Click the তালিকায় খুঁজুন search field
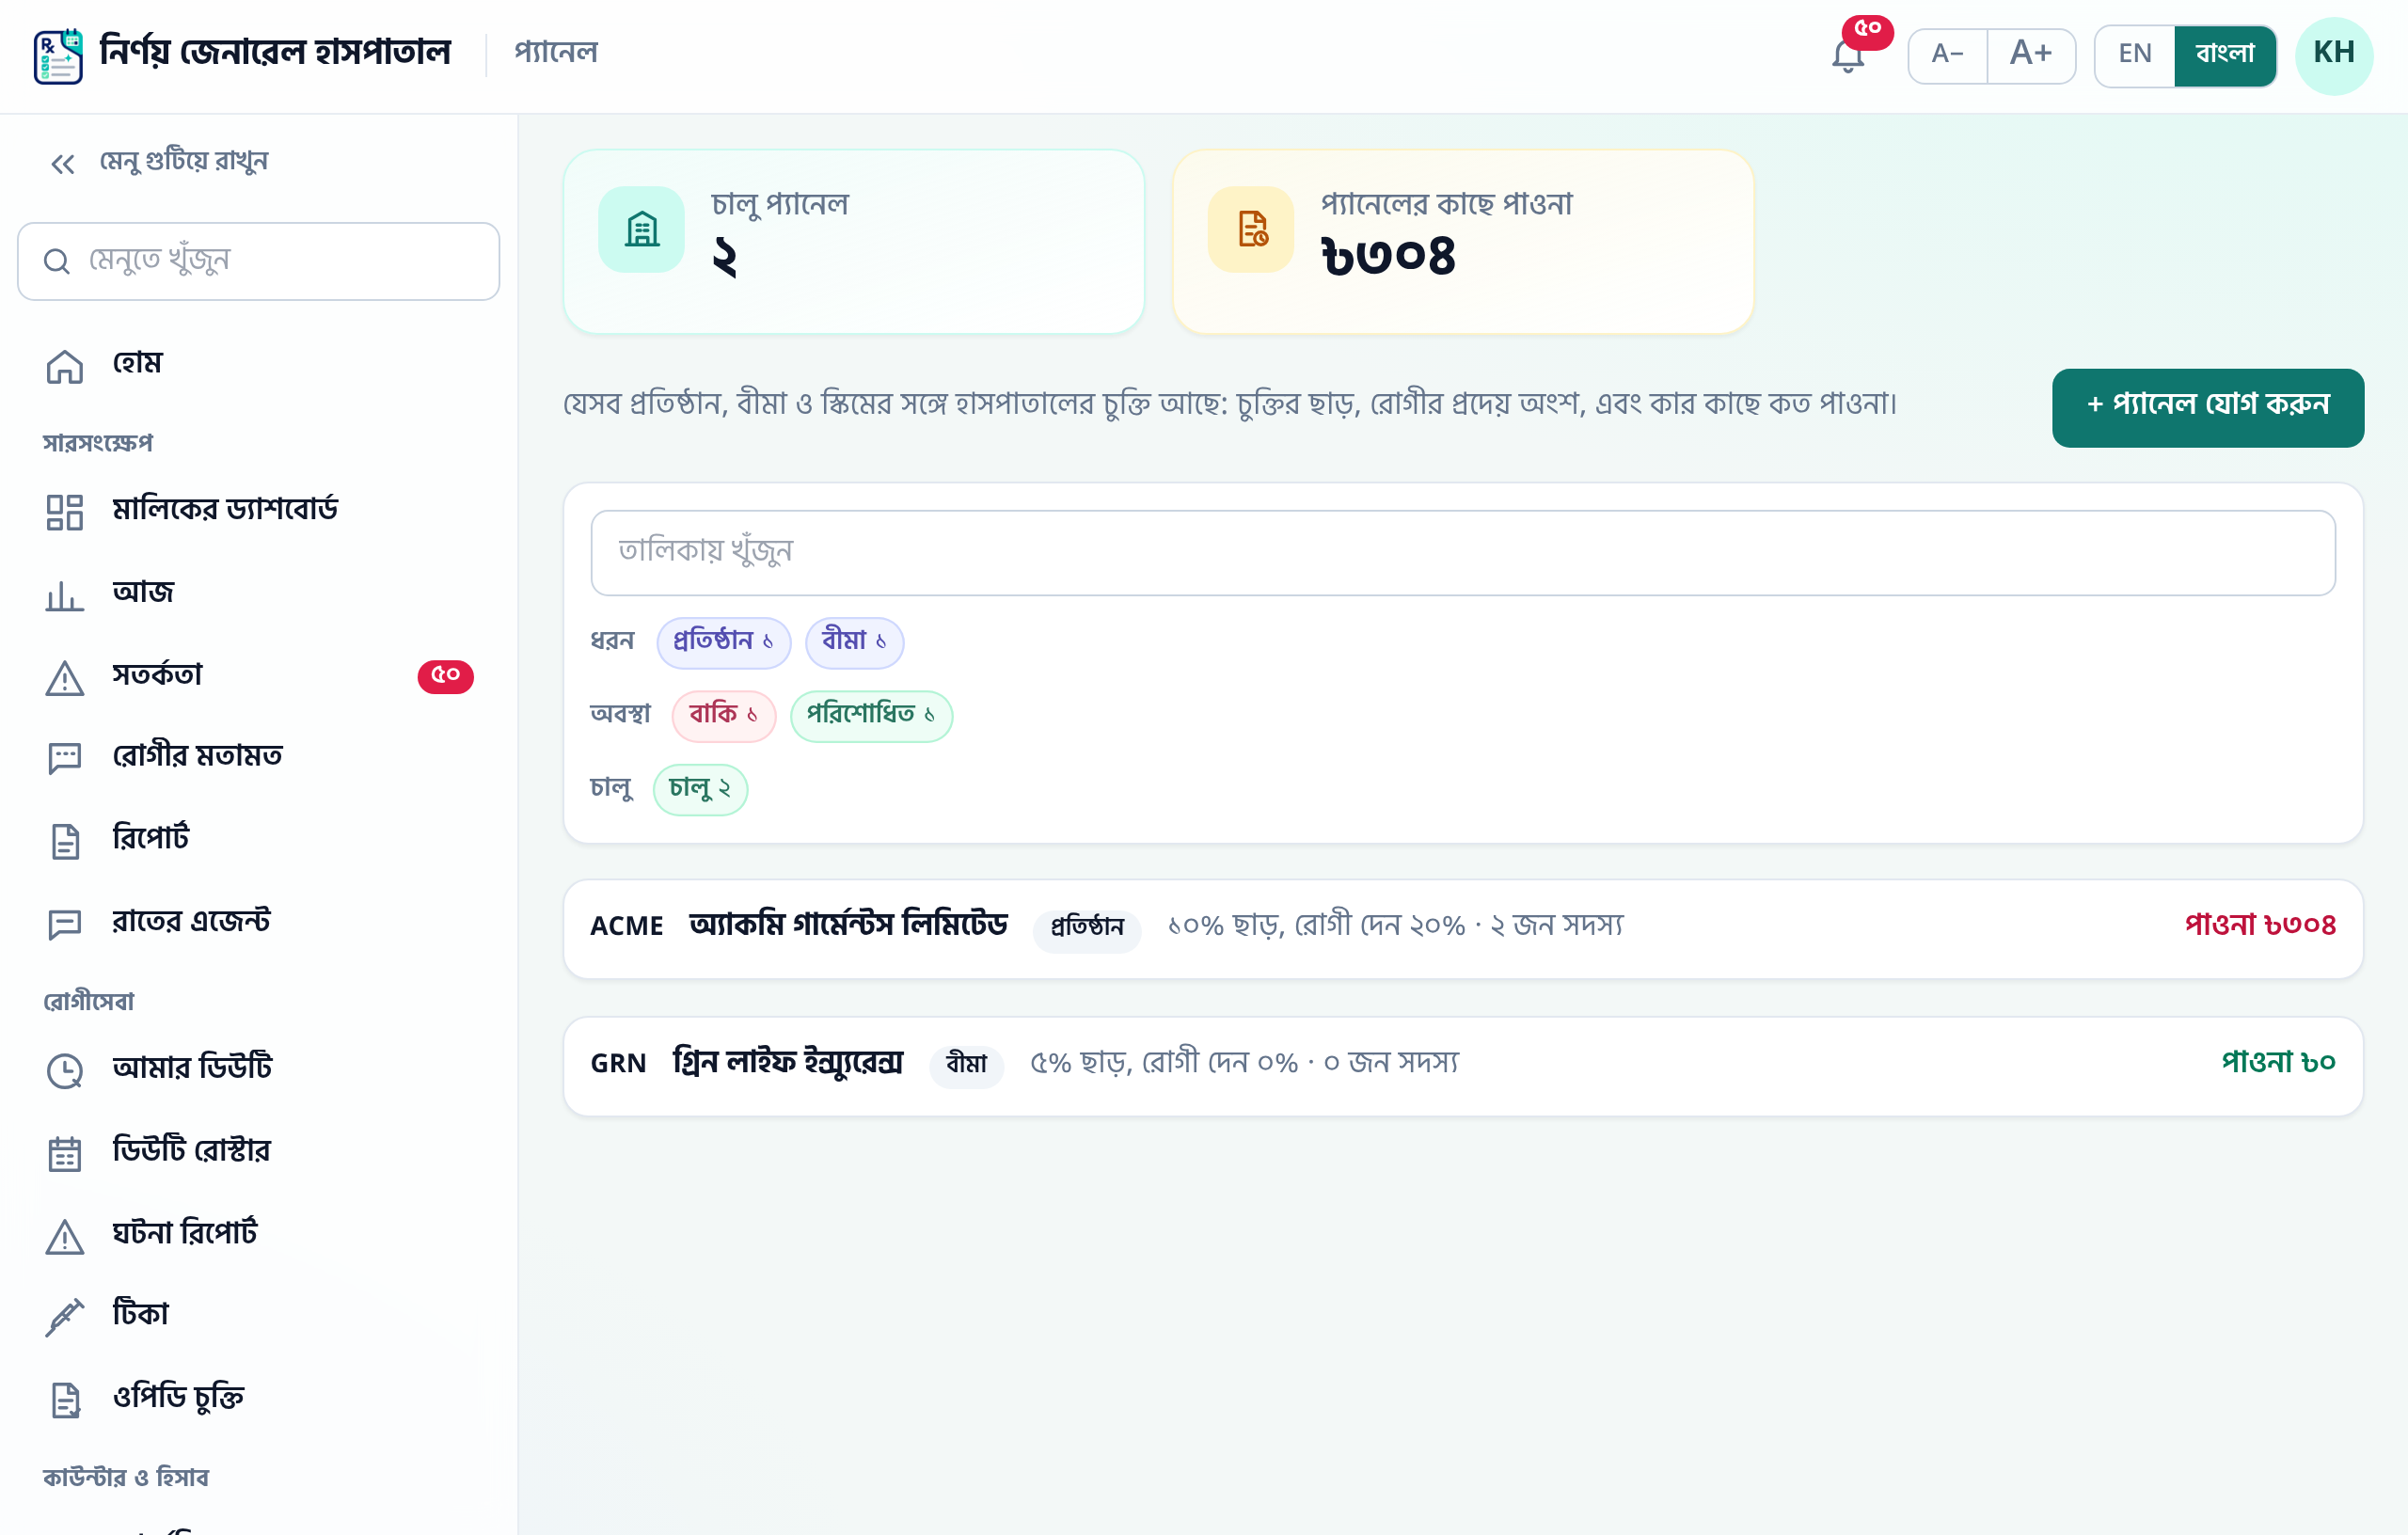Image resolution: width=2408 pixels, height=1535 pixels. tap(1463, 553)
